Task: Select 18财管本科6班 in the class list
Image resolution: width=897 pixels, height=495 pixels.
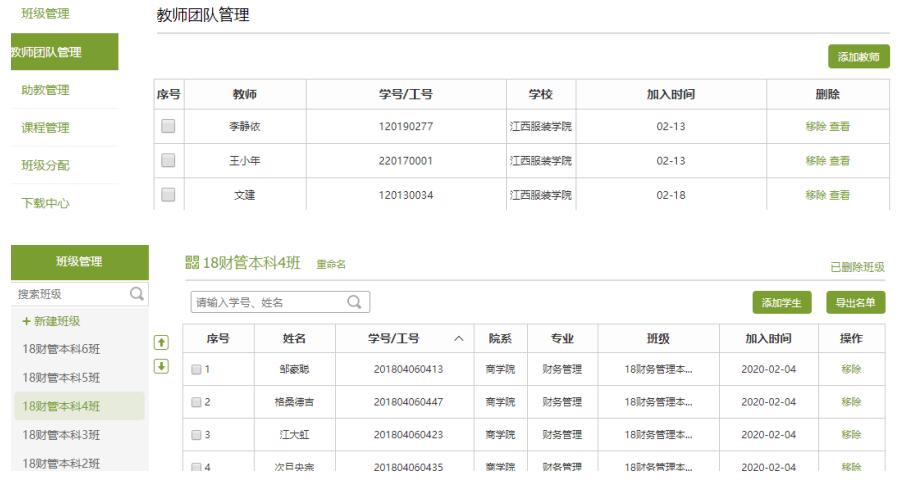Action: (61, 349)
